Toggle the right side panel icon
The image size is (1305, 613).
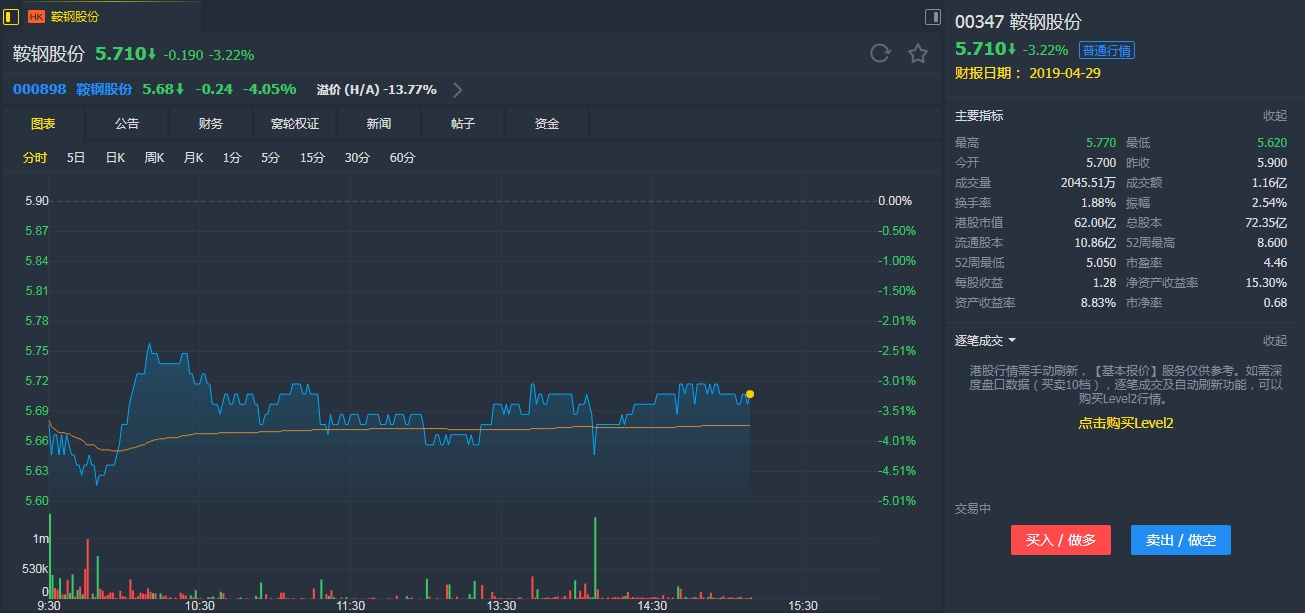932,16
